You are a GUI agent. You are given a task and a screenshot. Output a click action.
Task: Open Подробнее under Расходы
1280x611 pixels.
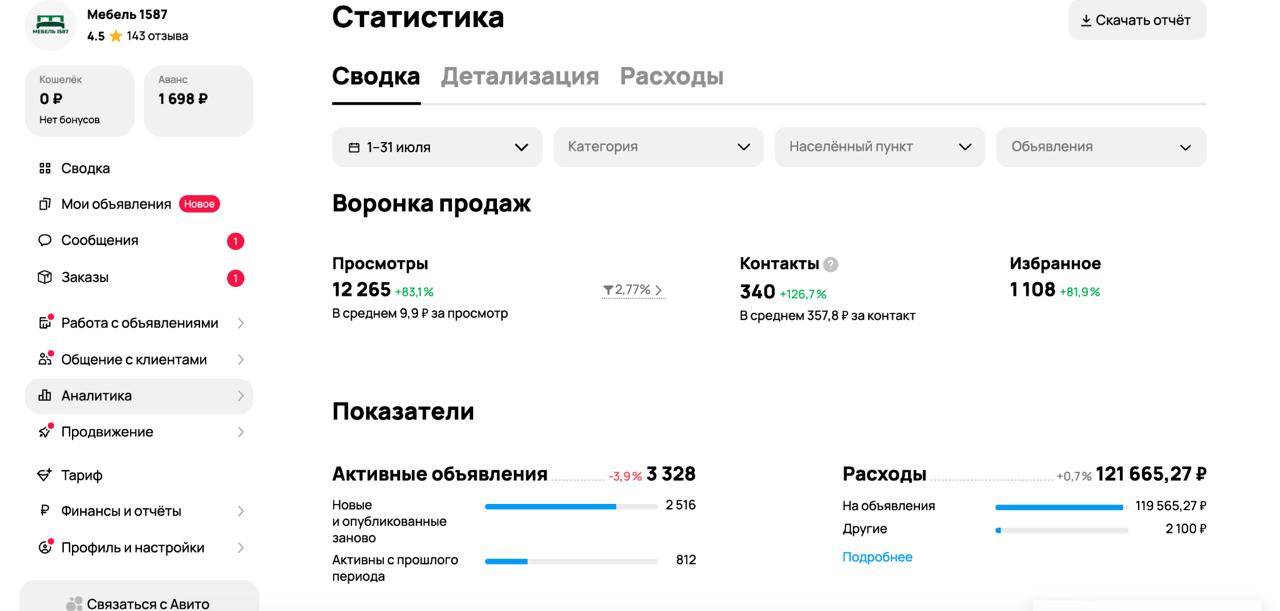click(876, 556)
